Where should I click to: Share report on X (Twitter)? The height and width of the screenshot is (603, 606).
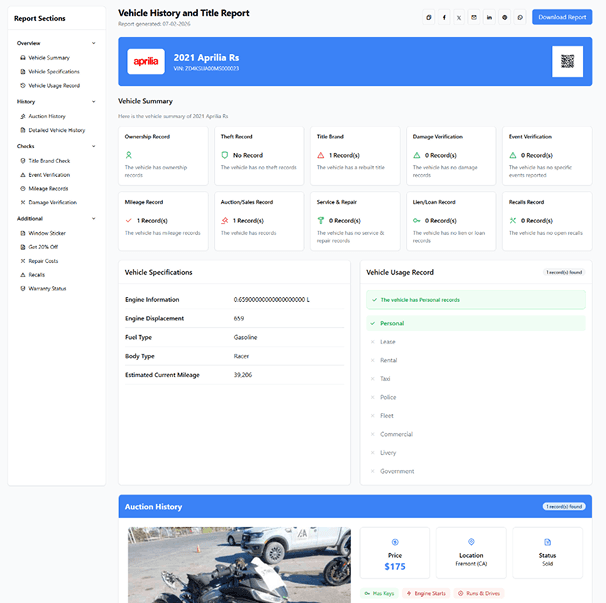pos(459,17)
